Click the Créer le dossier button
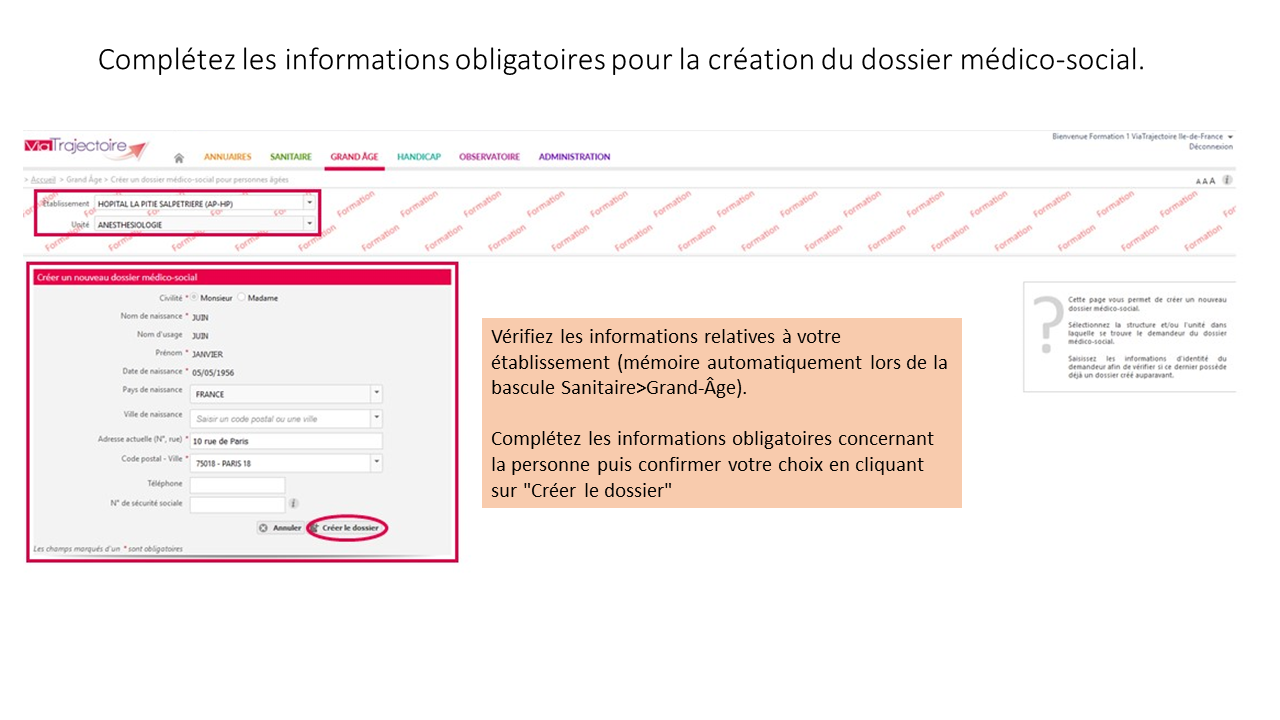The image size is (1280, 720). click(x=348, y=527)
